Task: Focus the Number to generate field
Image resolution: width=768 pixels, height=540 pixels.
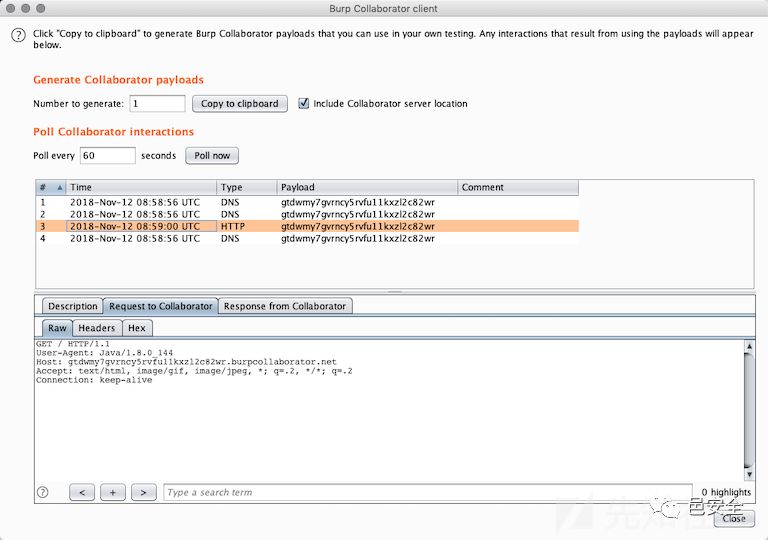Action: coord(157,103)
